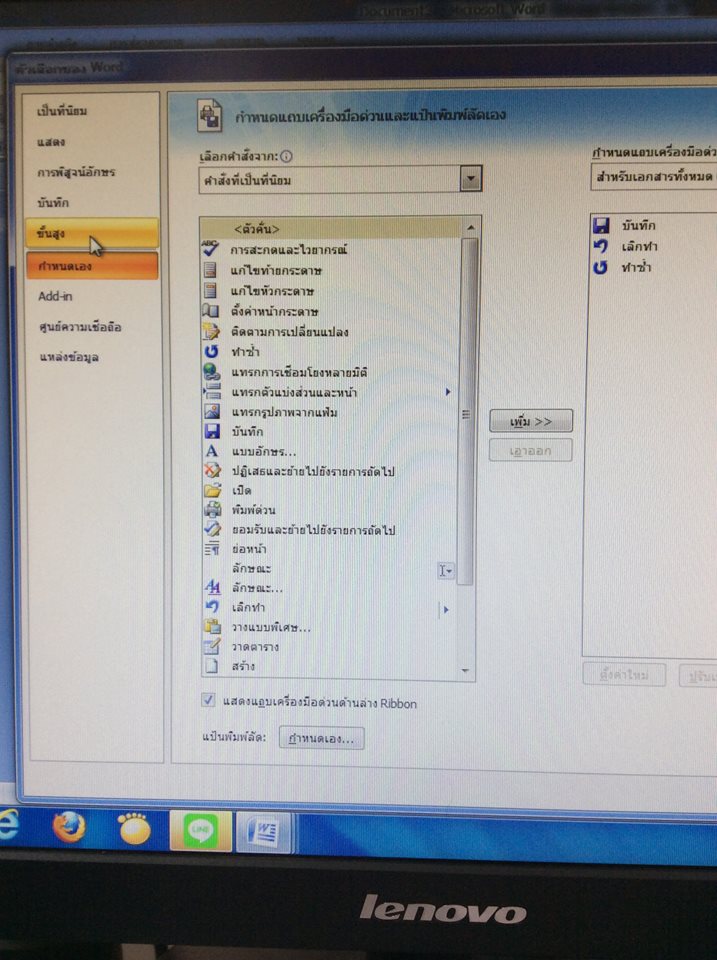The width and height of the screenshot is (717, 960).
Task: Click the command list scroll down arrow
Action: [x=465, y=672]
